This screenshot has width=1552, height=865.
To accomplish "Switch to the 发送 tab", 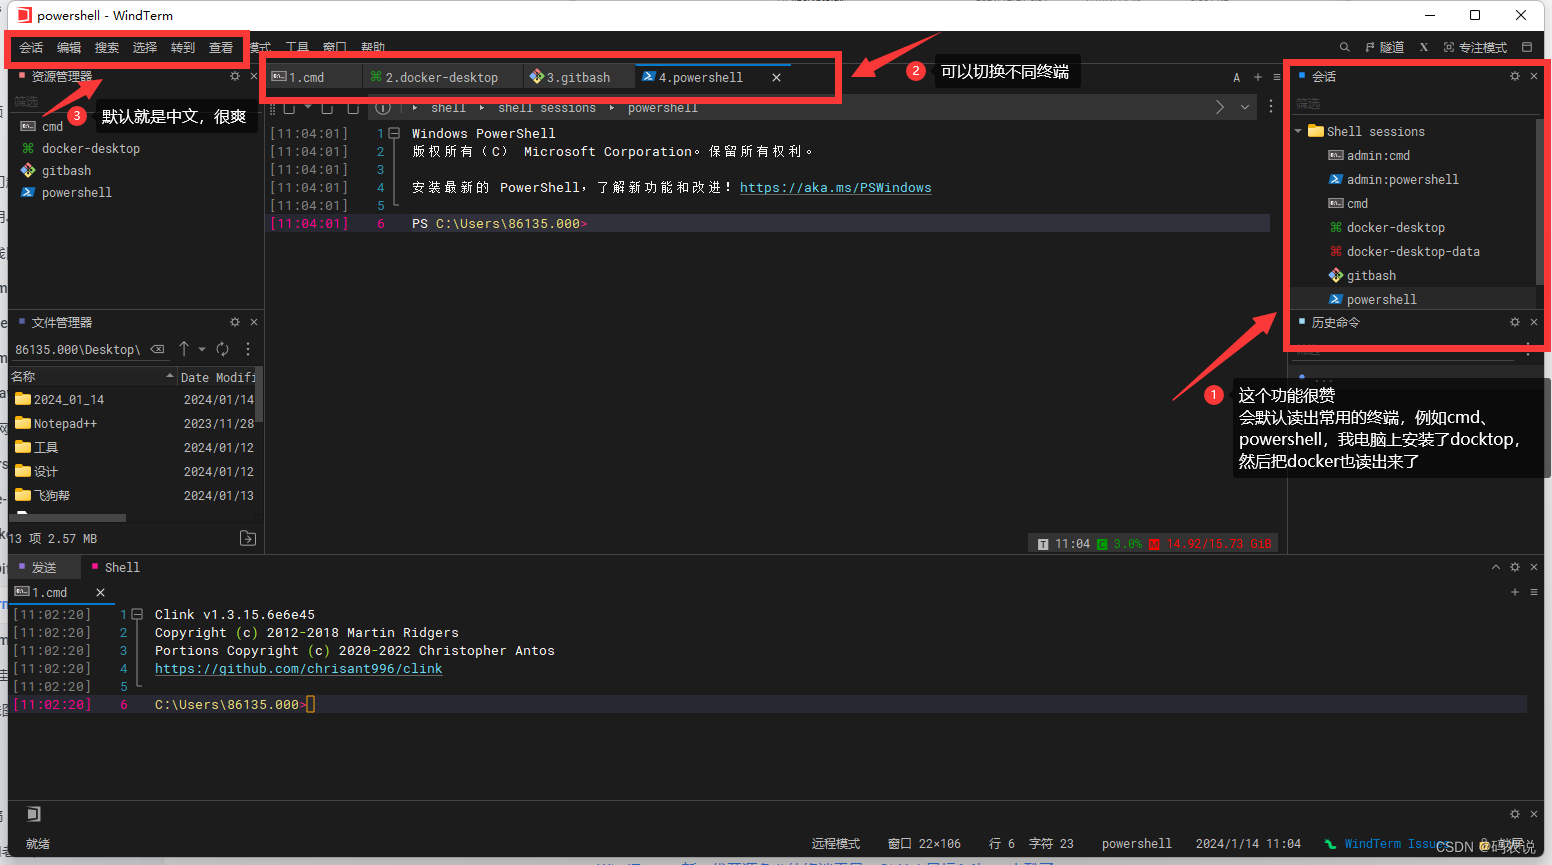I will pyautogui.click(x=43, y=567).
